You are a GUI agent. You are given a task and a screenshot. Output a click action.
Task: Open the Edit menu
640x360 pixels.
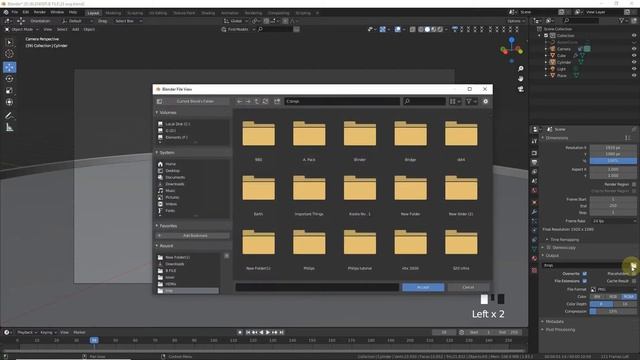[x=26, y=12]
